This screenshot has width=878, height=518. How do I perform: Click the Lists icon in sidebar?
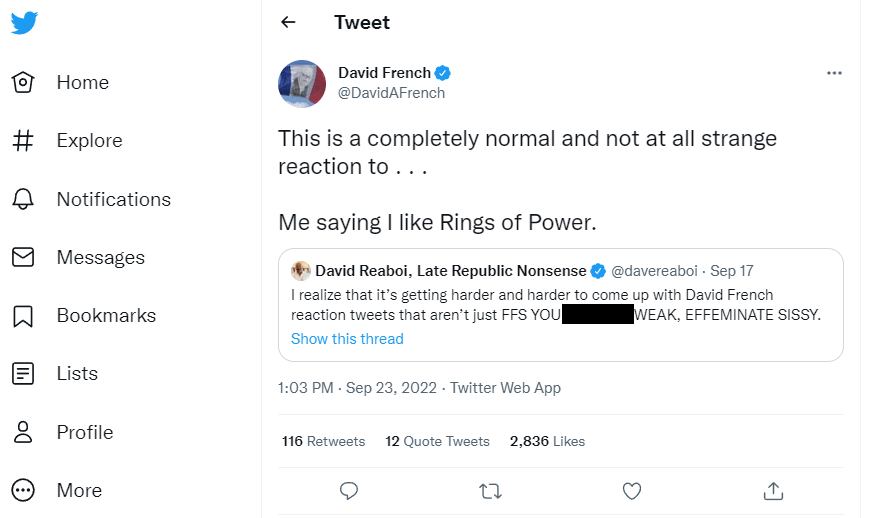point(23,374)
